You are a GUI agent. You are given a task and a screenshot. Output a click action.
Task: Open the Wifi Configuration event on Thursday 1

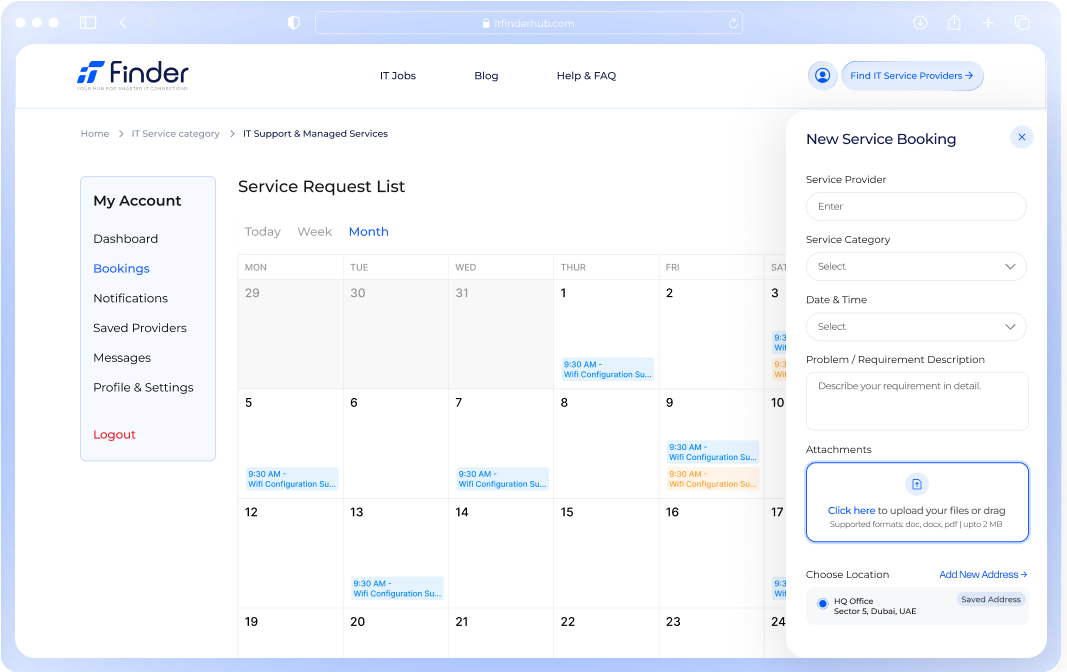[608, 369]
